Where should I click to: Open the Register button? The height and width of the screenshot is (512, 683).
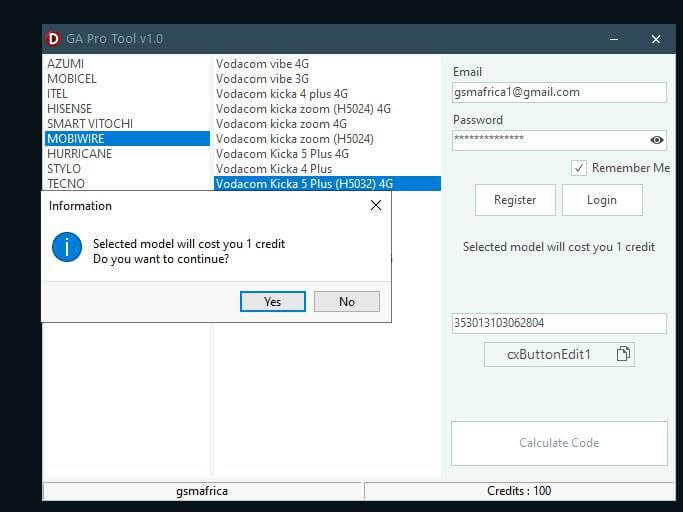click(x=515, y=200)
